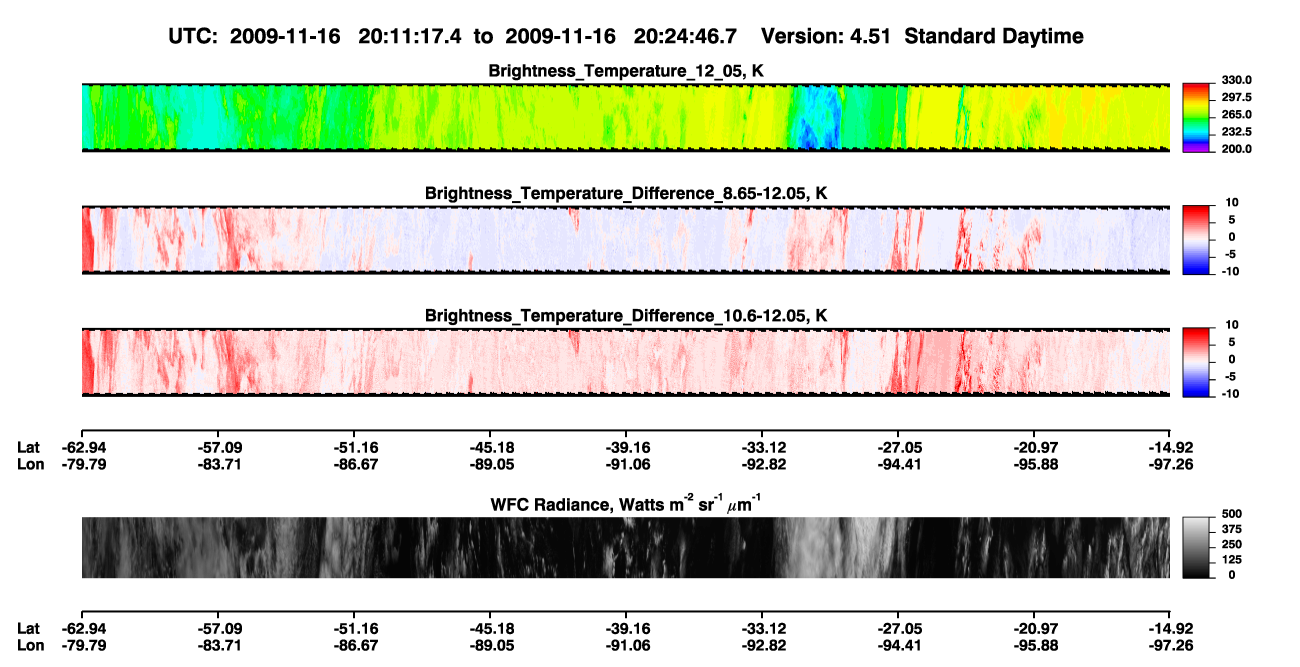Click the 'Lat' row label under WFC Radiance strip
This screenshot has height=667, width=1300.
click(x=28, y=628)
